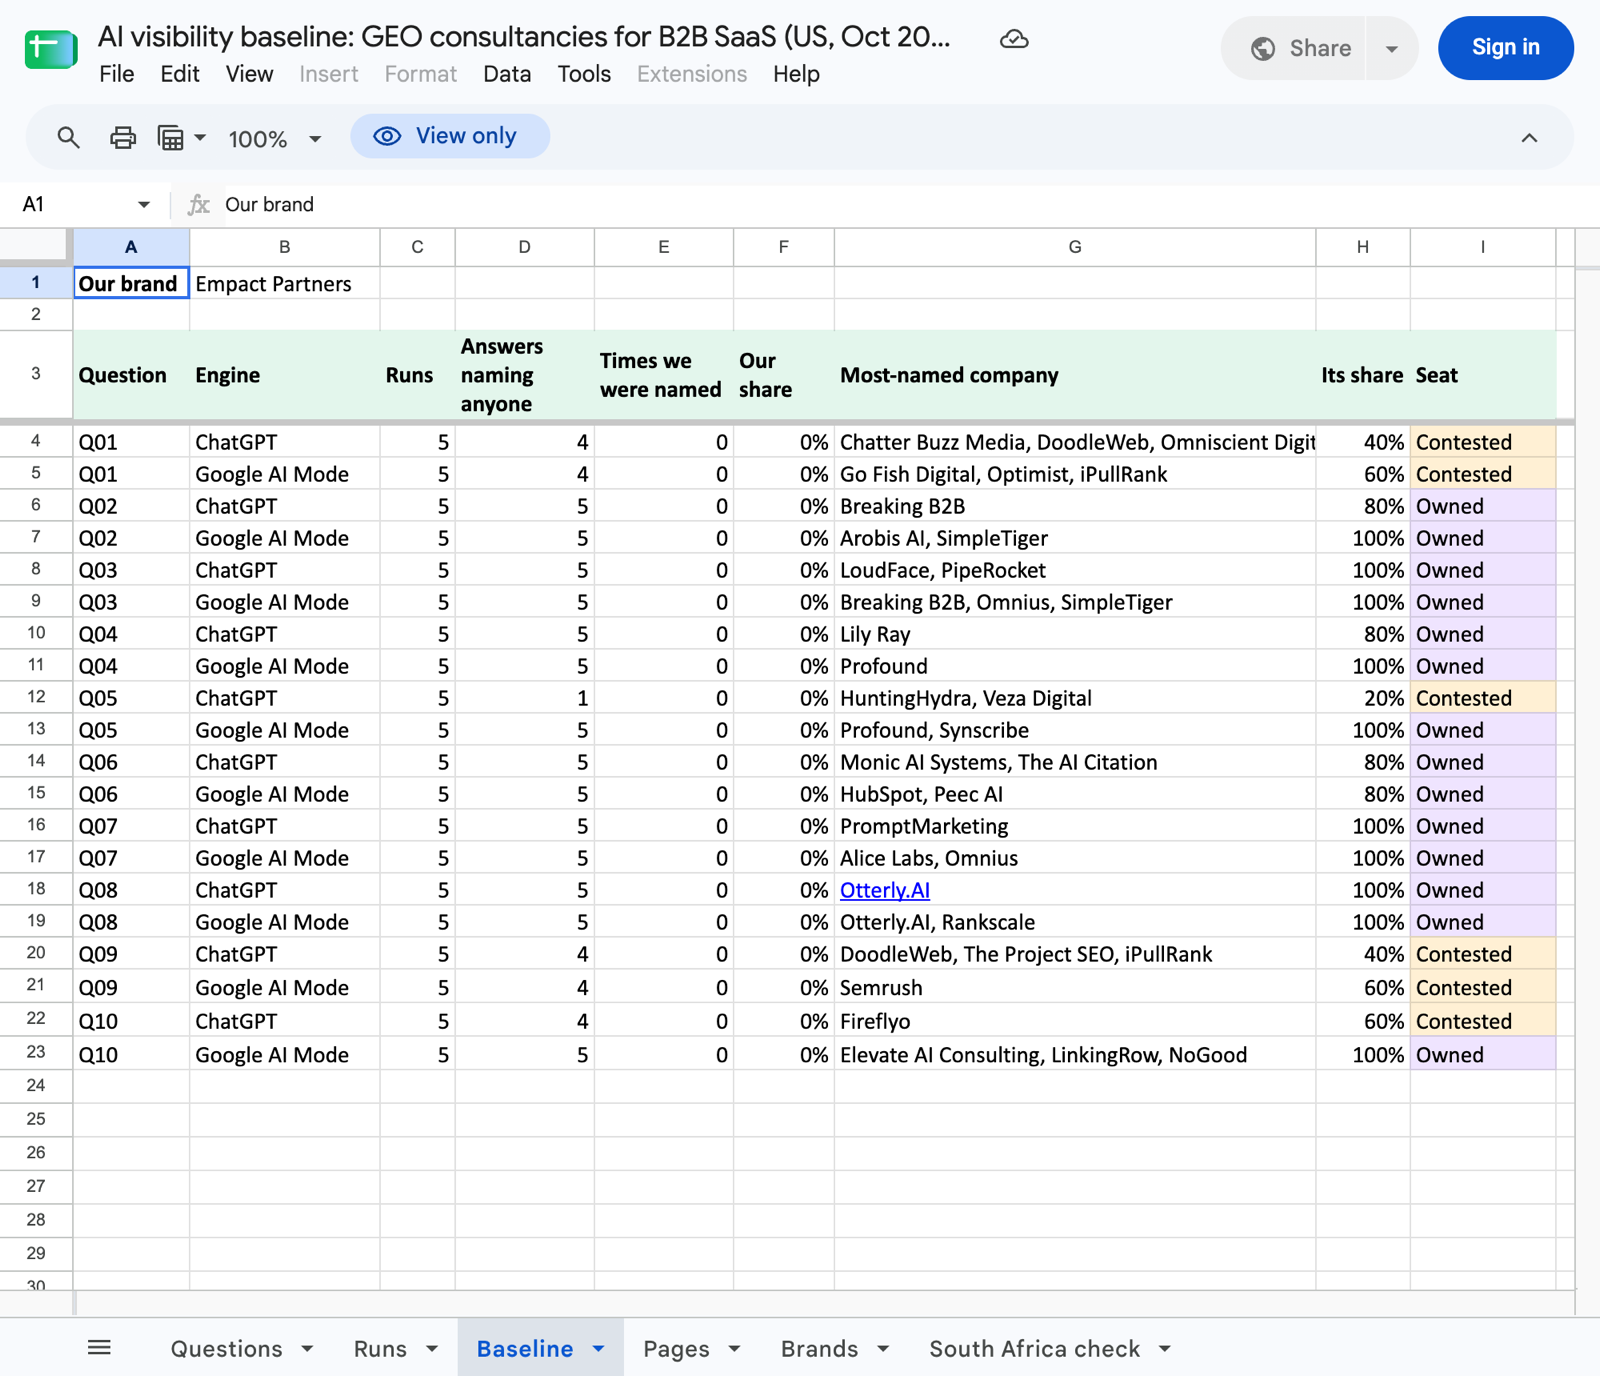Check the cloud document status icon
This screenshot has height=1376, width=1600.
pos(1014,39)
